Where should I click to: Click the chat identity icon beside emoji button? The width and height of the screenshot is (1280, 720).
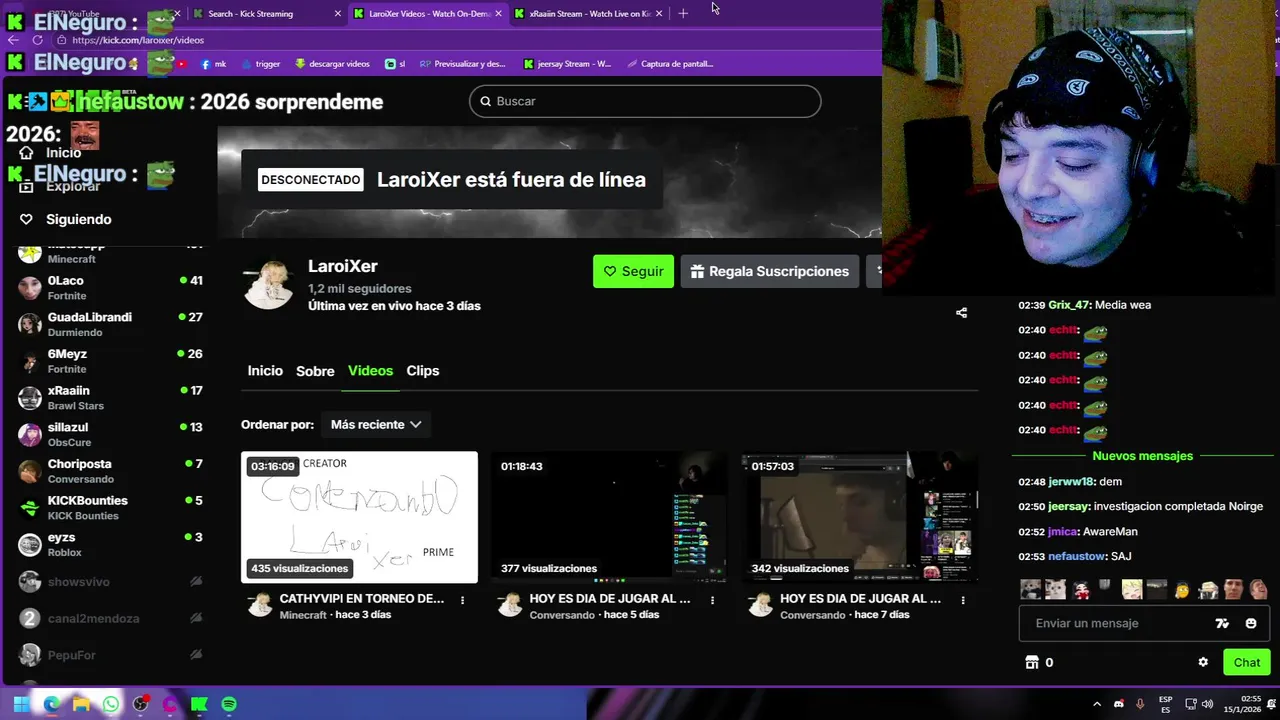[x=1222, y=623]
